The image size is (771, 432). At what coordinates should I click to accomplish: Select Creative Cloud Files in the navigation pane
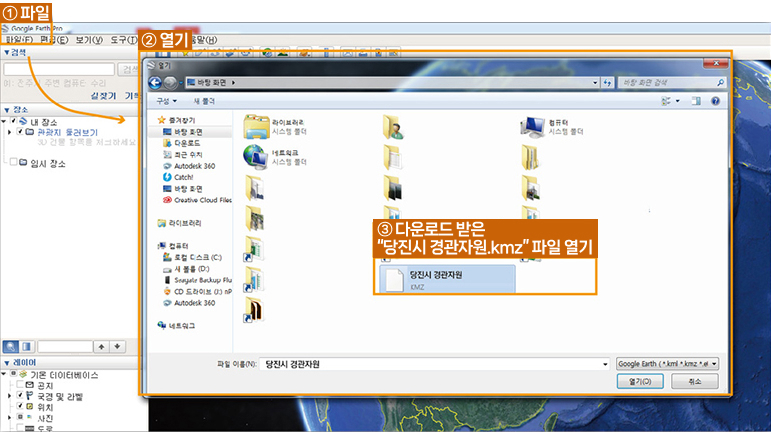pos(197,200)
